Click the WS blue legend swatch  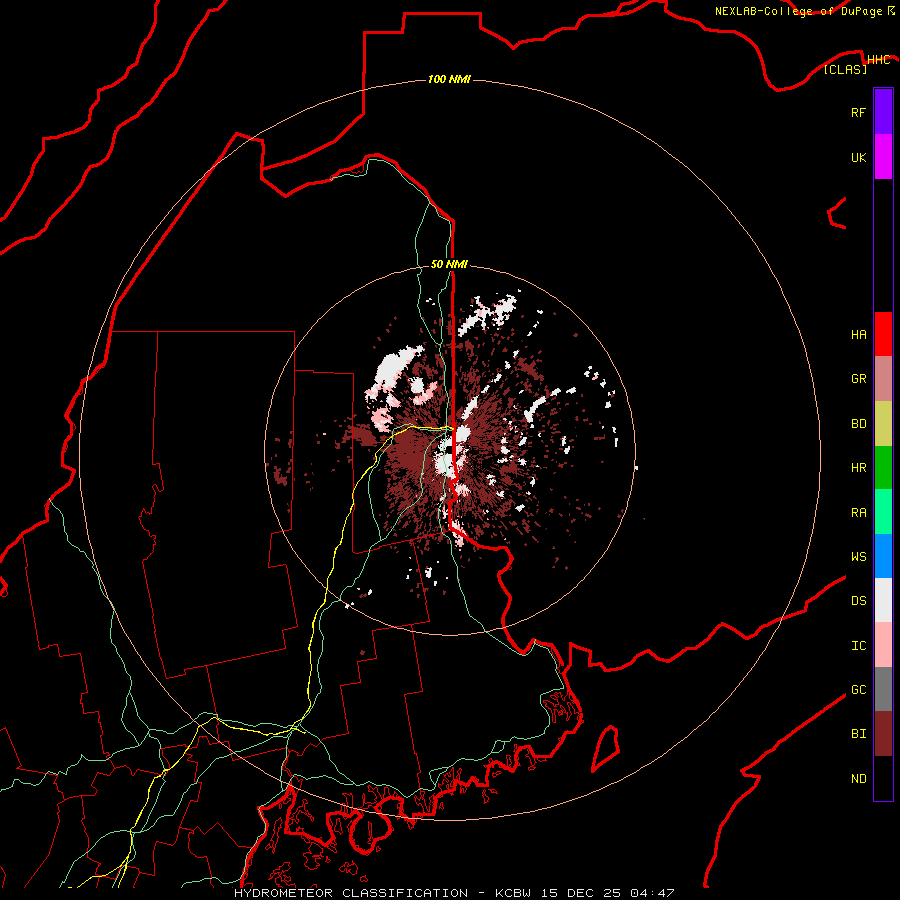coord(883,556)
